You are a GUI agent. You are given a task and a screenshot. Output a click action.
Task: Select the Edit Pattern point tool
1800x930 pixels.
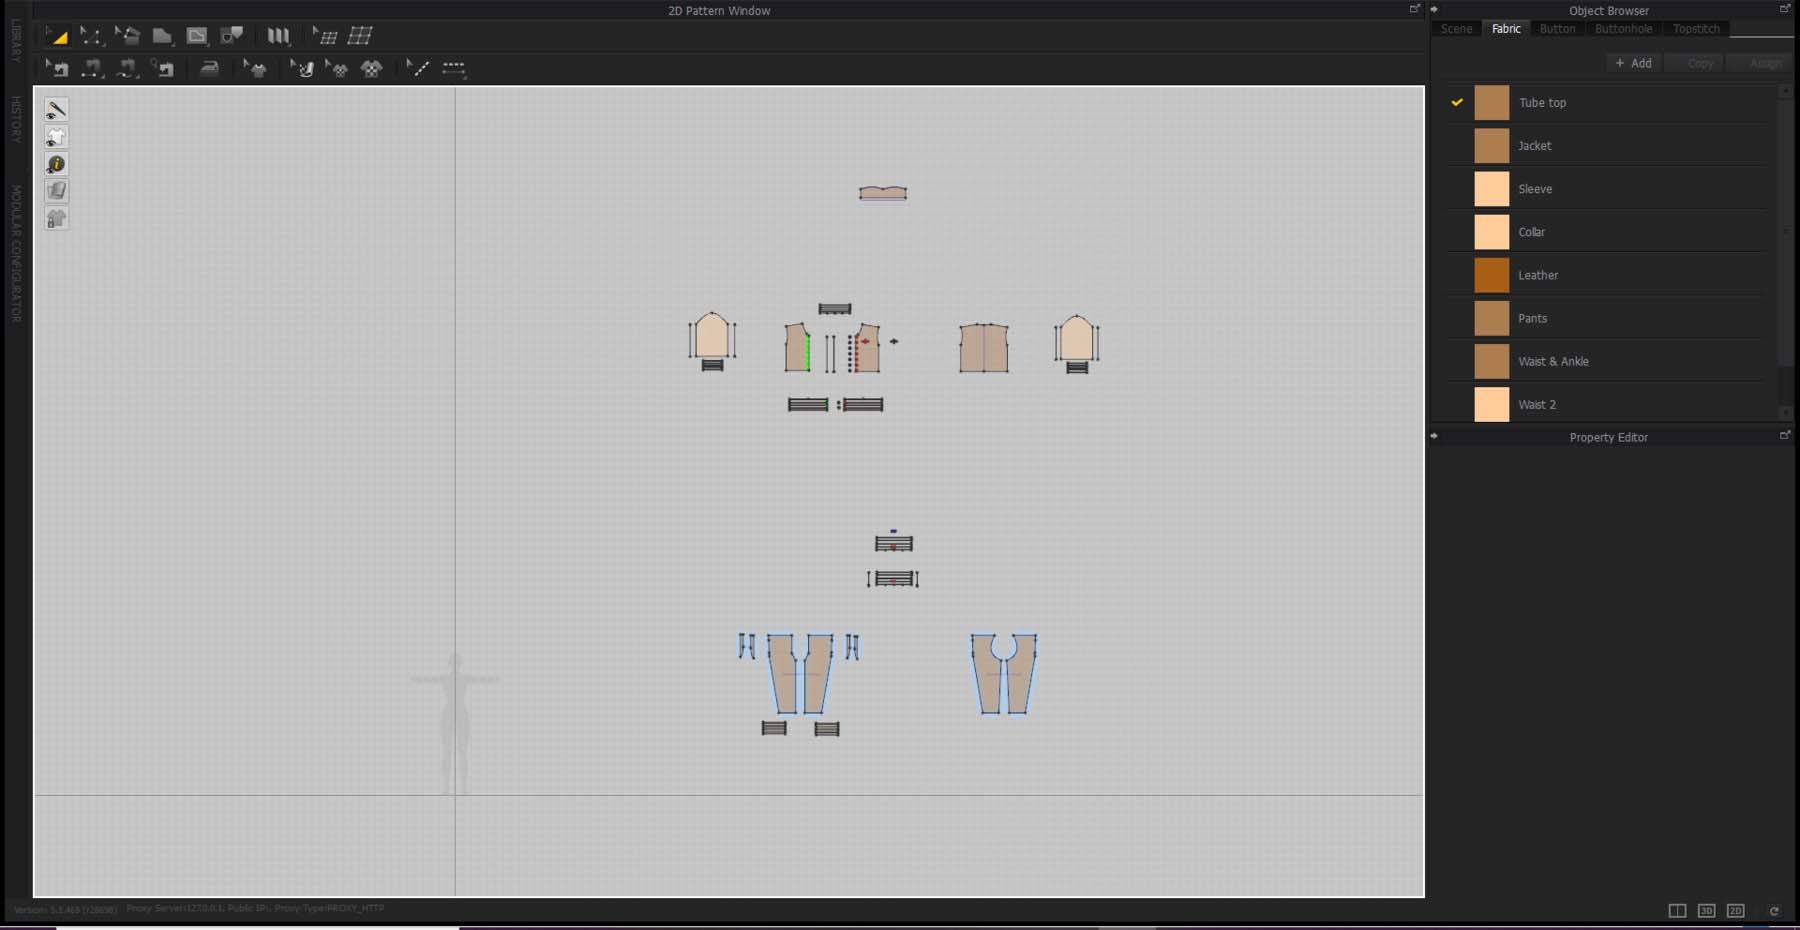91,36
